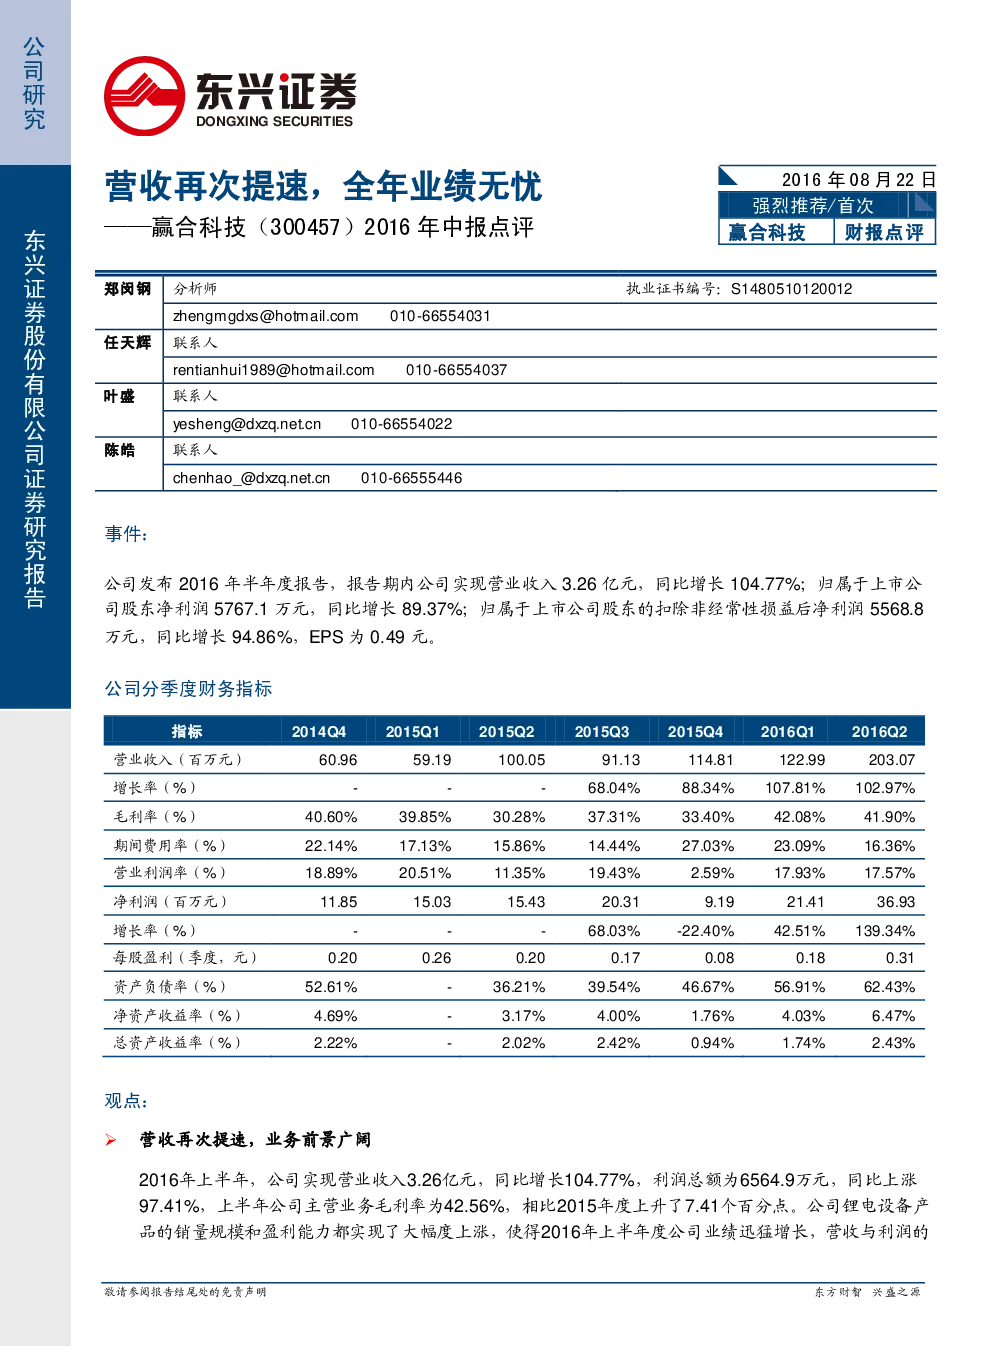Click the 赢合科技 label in rating box
Viewport: 993px width, 1346px height.
767,232
